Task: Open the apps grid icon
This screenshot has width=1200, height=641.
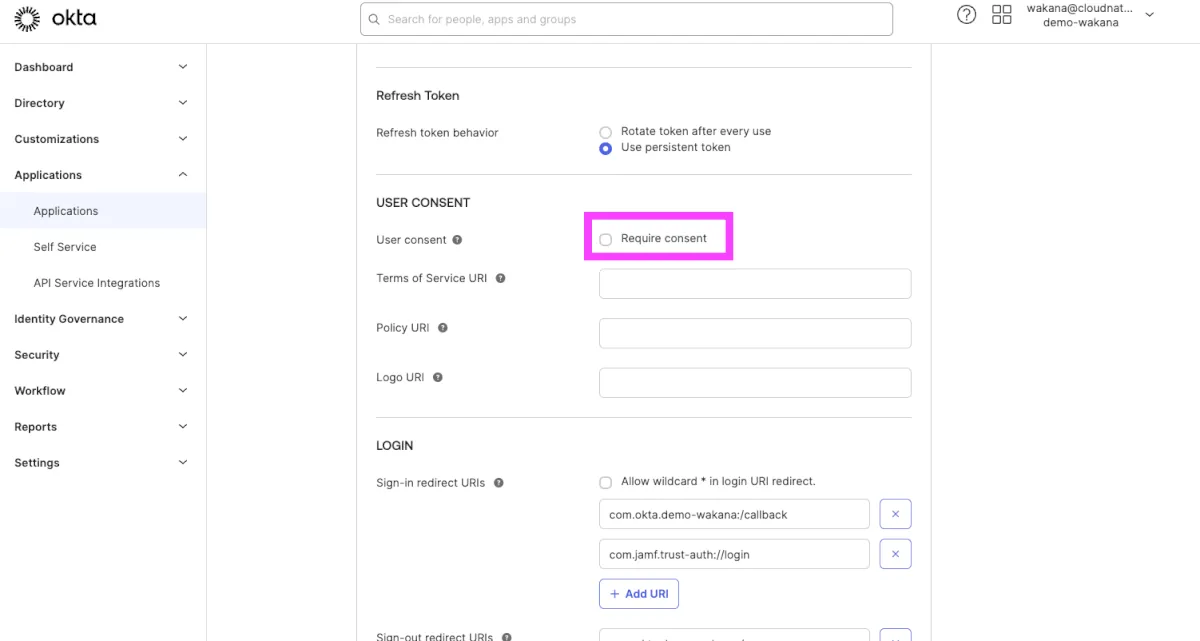Action: (x=1001, y=15)
